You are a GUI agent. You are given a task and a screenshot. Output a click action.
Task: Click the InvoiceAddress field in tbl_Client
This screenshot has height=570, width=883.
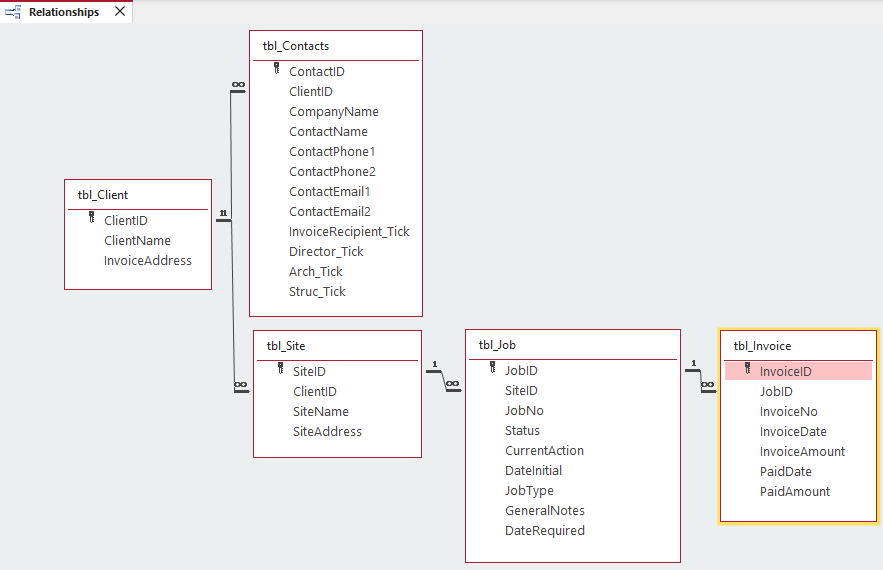tap(148, 260)
